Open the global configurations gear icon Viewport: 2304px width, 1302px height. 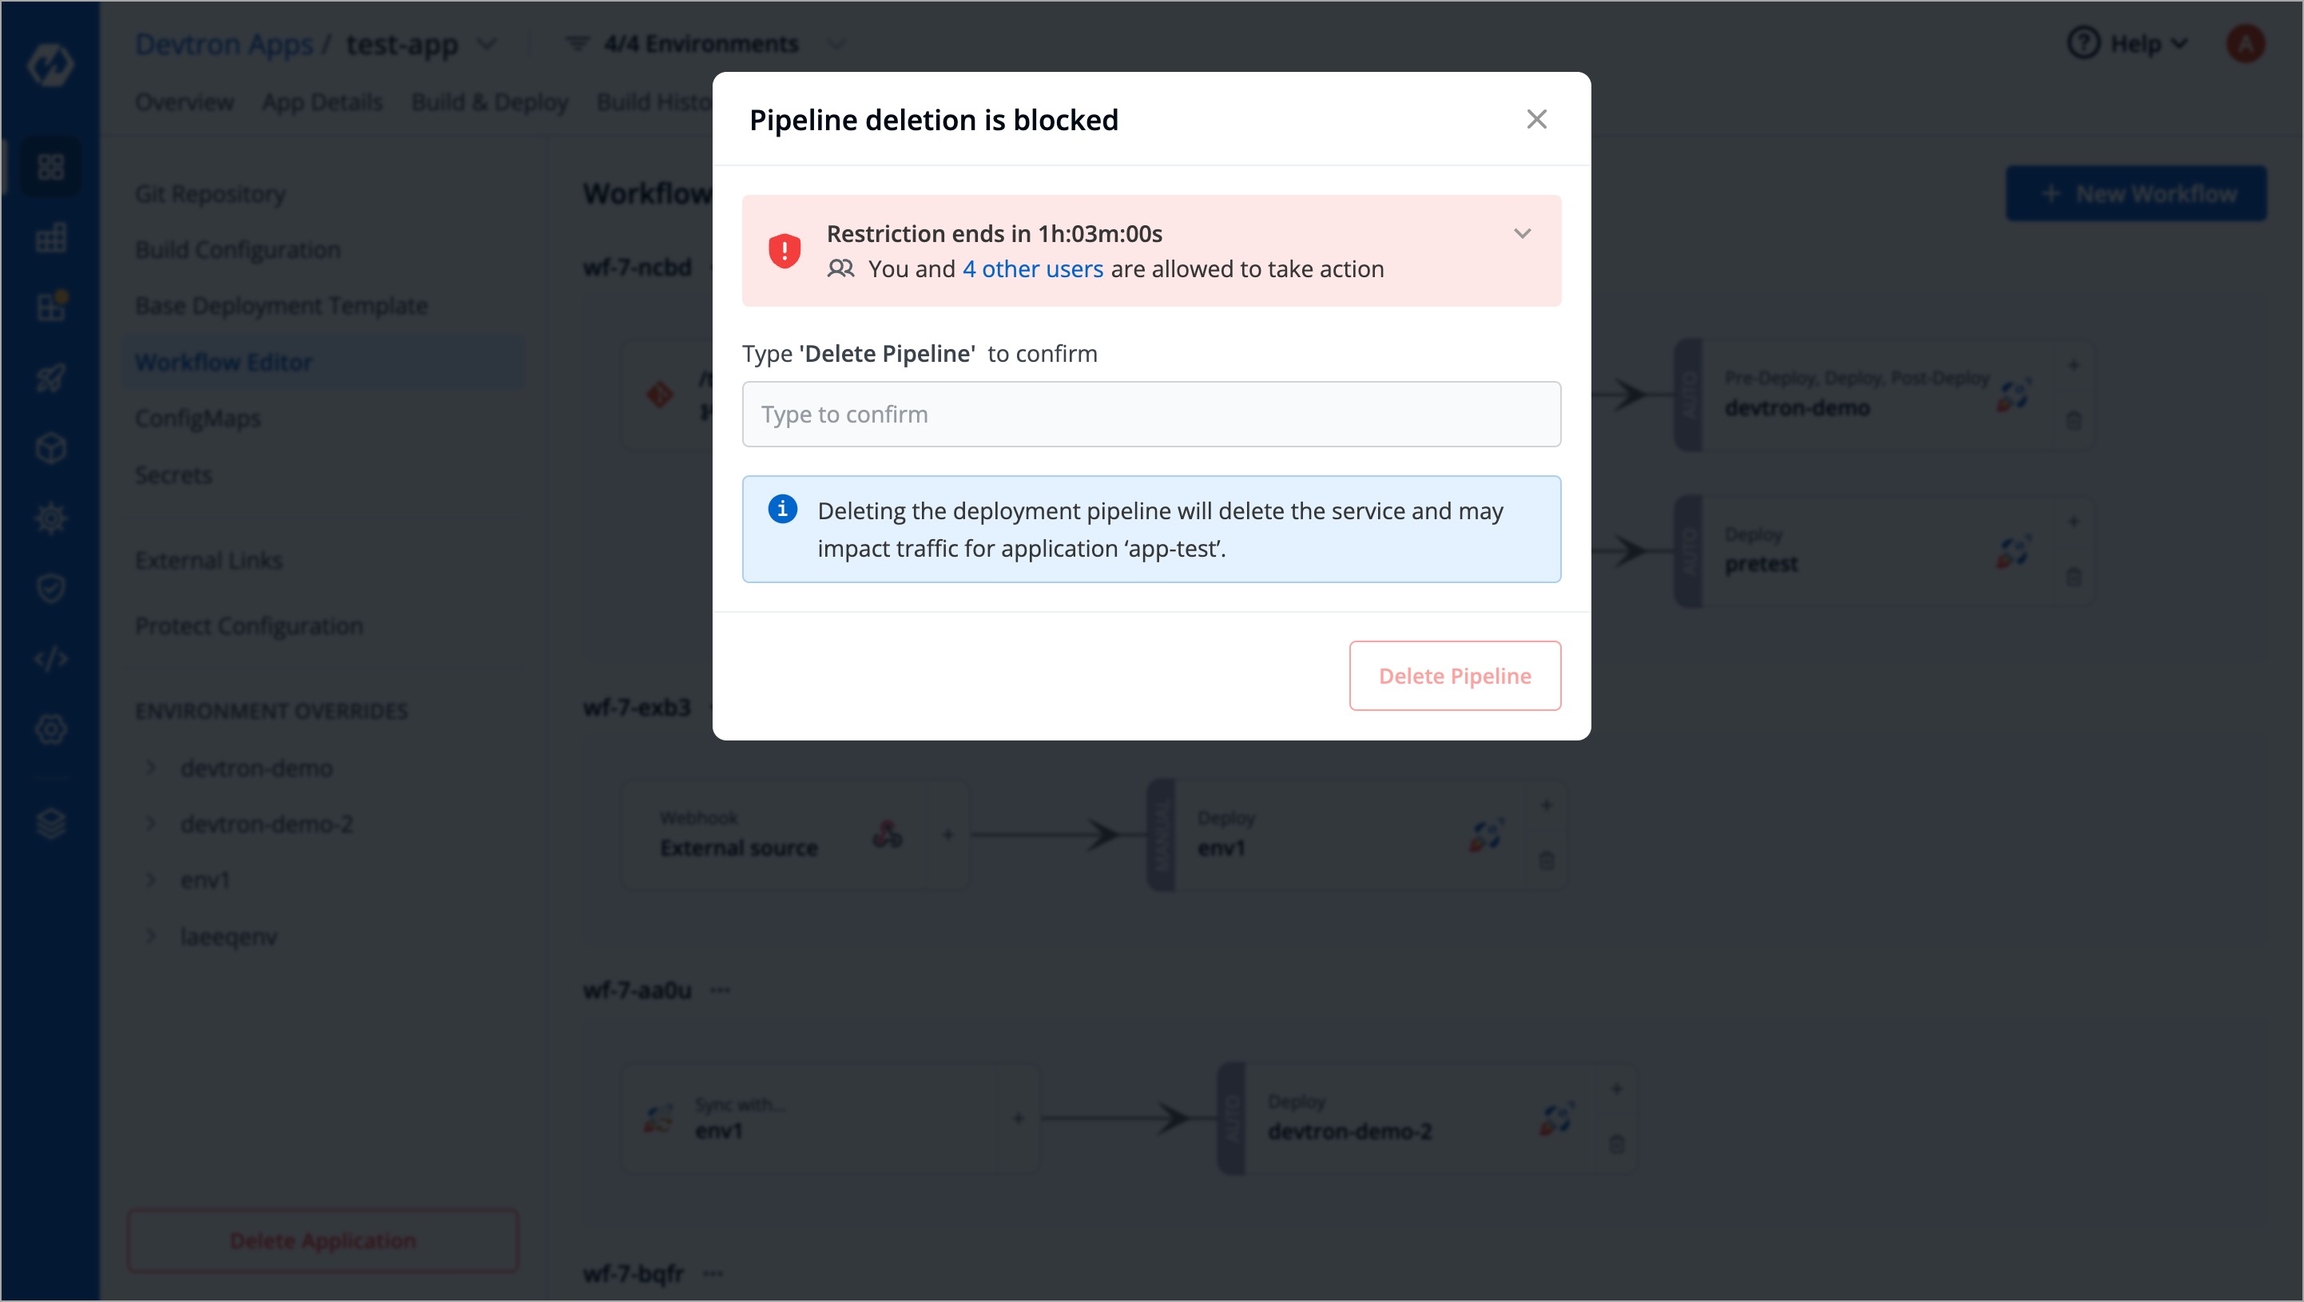[x=50, y=729]
